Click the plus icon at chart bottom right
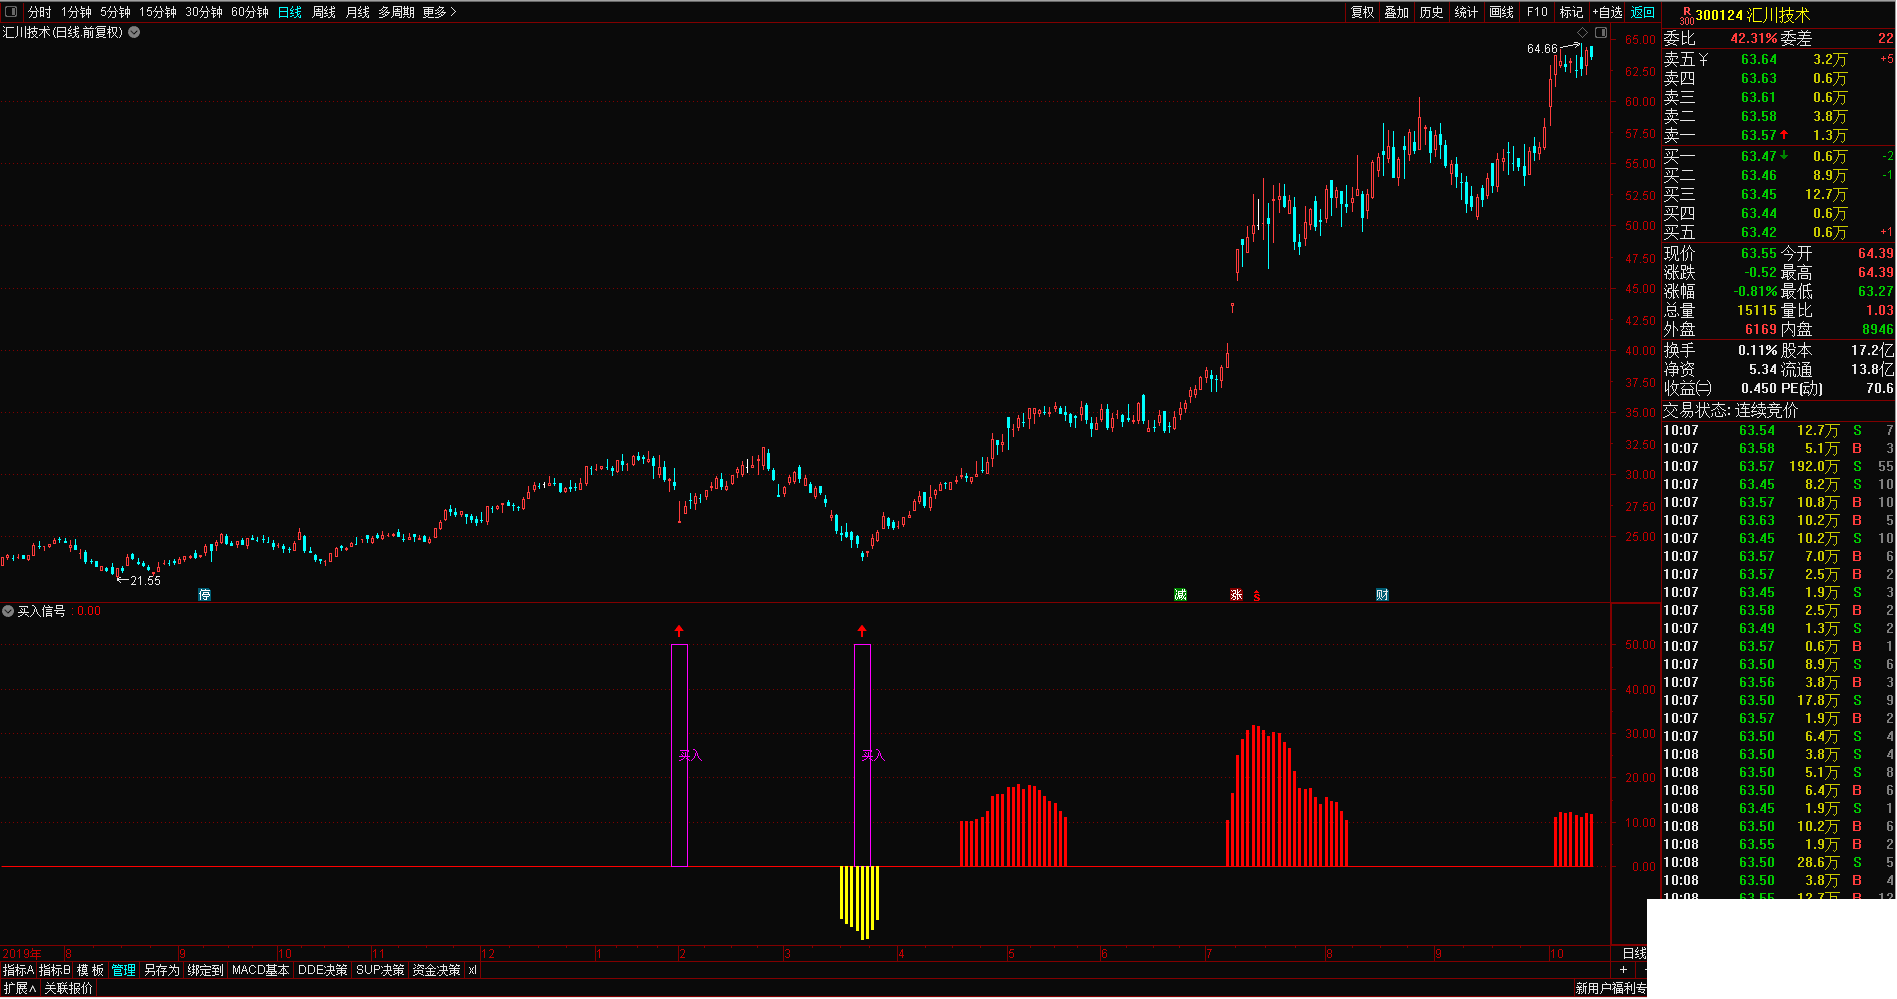Viewport: 1897px width, 999px height. pos(1623,970)
